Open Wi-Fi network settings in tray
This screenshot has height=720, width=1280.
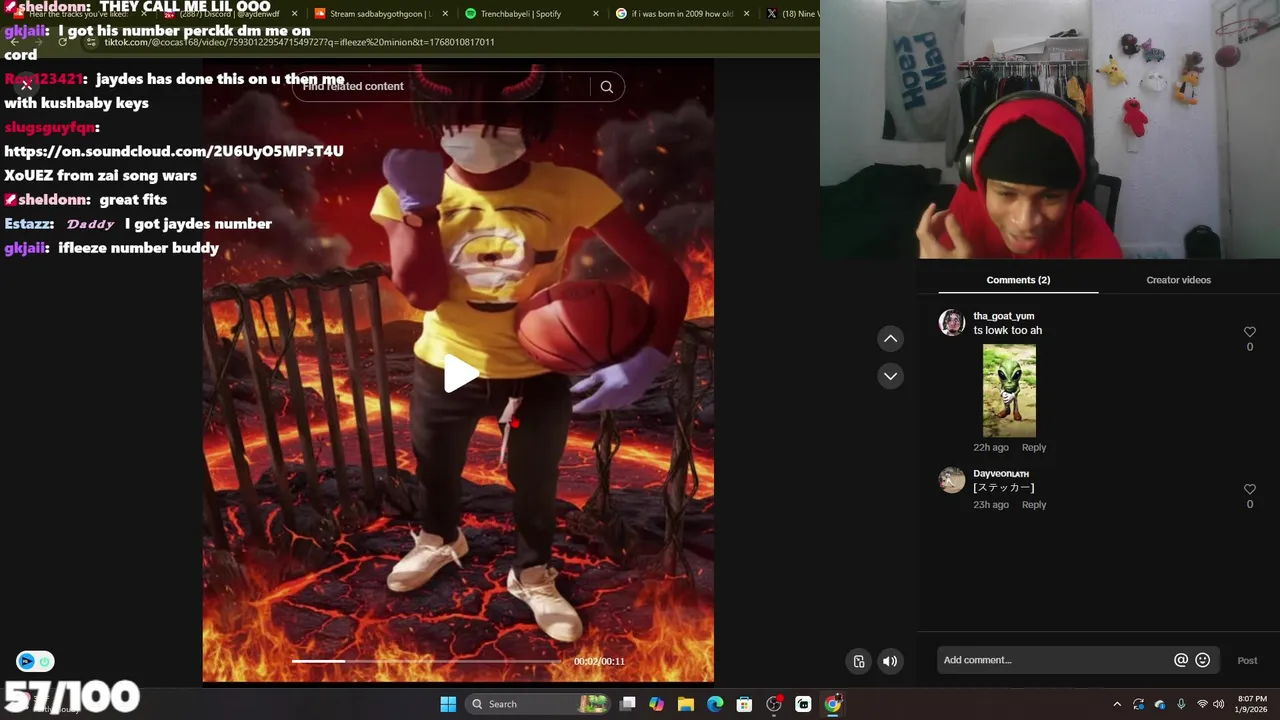[1202, 704]
